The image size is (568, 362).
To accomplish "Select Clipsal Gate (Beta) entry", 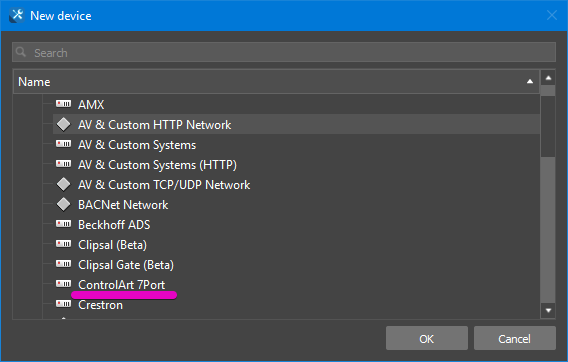I will 126,265.
